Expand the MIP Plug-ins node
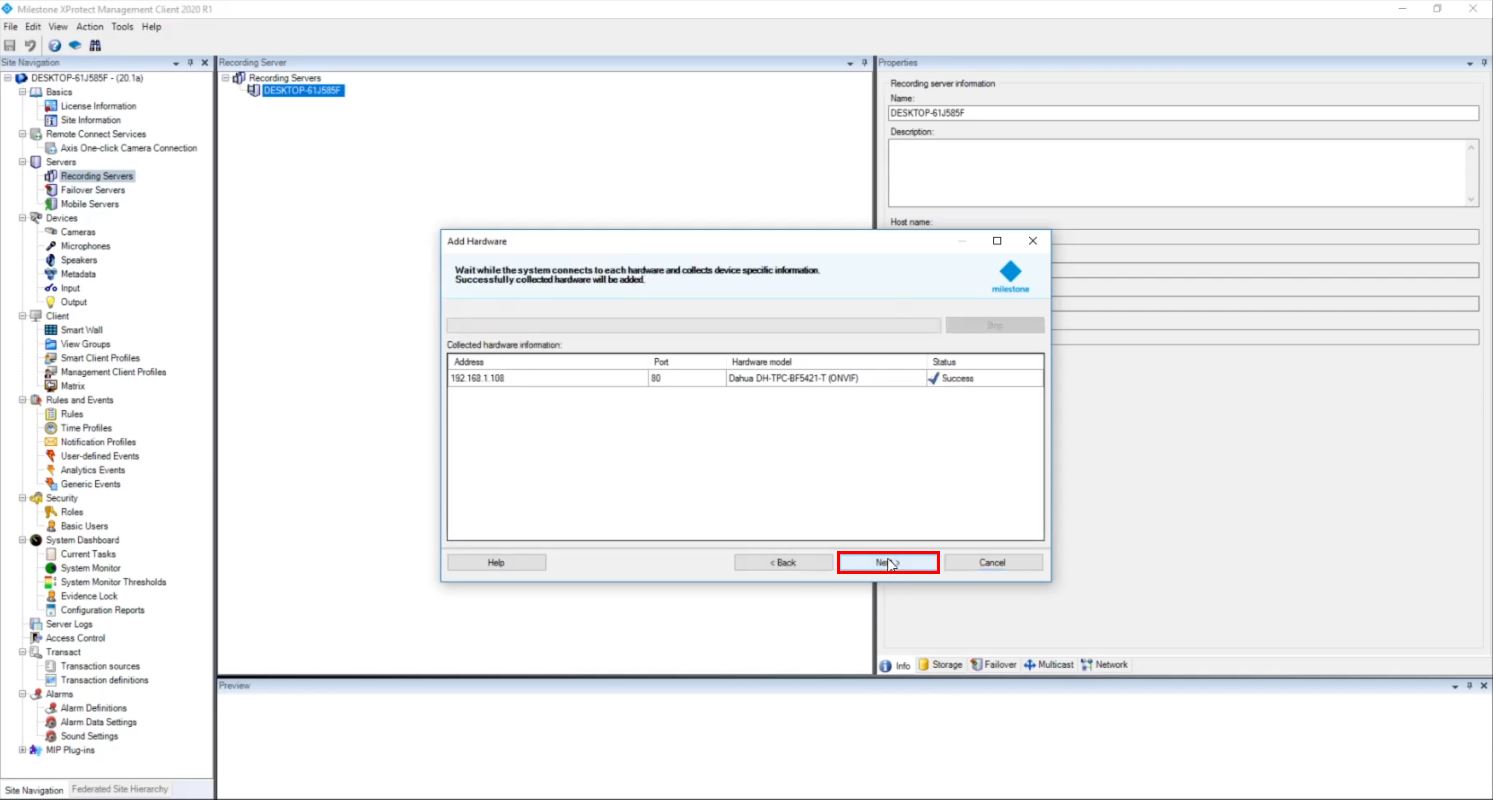1493x800 pixels. (23, 750)
